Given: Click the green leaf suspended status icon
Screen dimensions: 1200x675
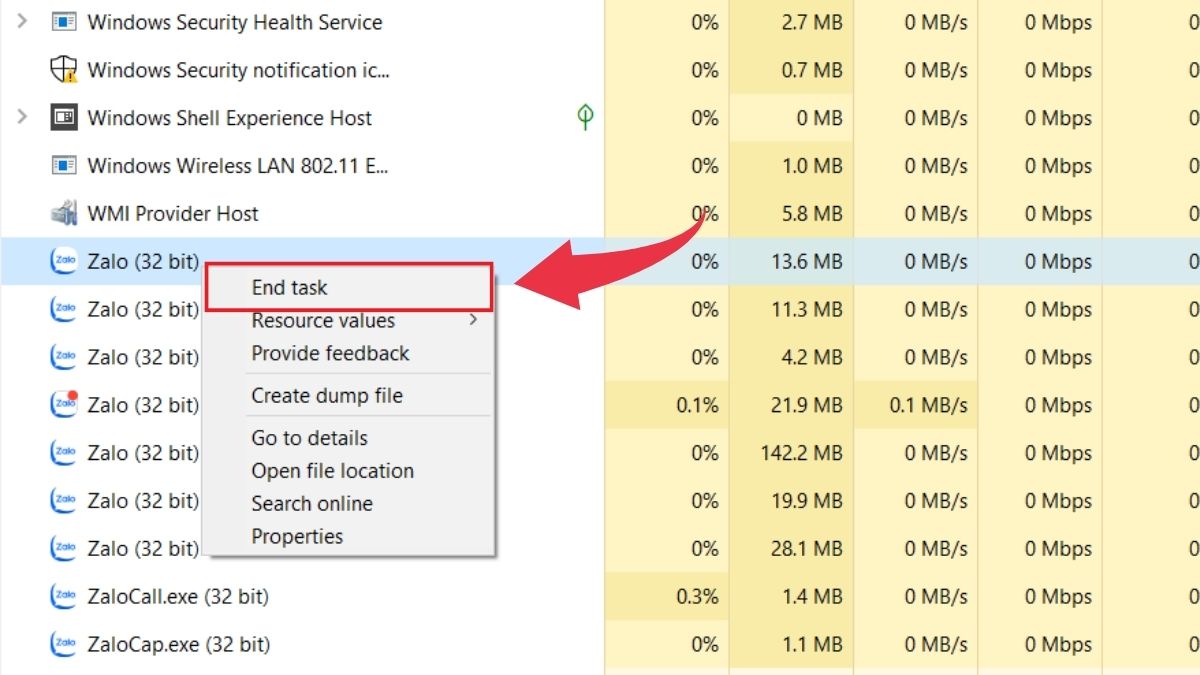Looking at the screenshot, I should [x=586, y=117].
